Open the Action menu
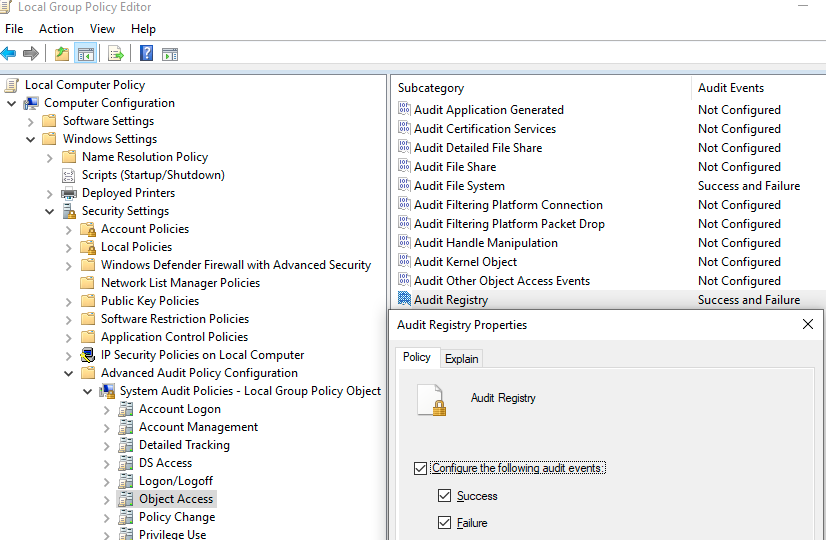Screen dimensions: 826x540 coord(56,28)
